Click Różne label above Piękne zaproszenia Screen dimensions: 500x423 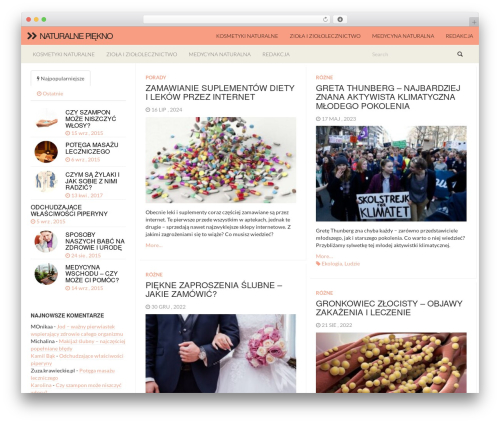click(x=154, y=275)
